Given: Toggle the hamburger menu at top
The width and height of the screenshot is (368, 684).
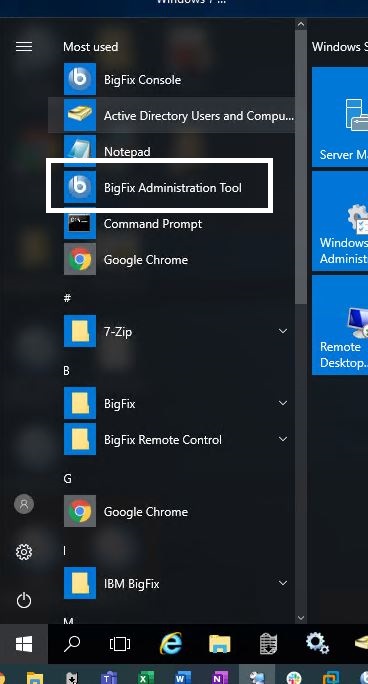Looking at the screenshot, I should pyautogui.click(x=24, y=47).
